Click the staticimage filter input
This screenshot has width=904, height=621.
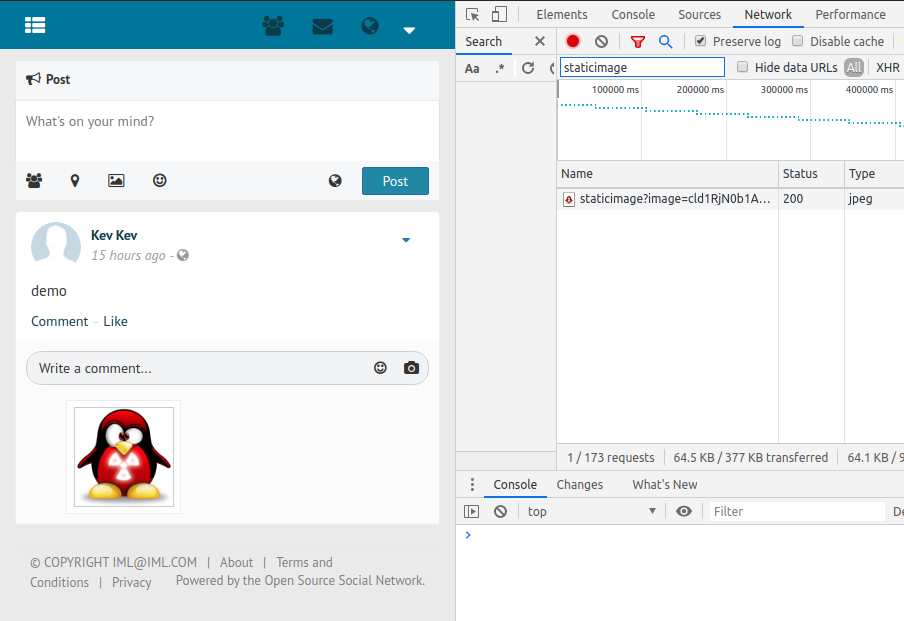[x=642, y=67]
